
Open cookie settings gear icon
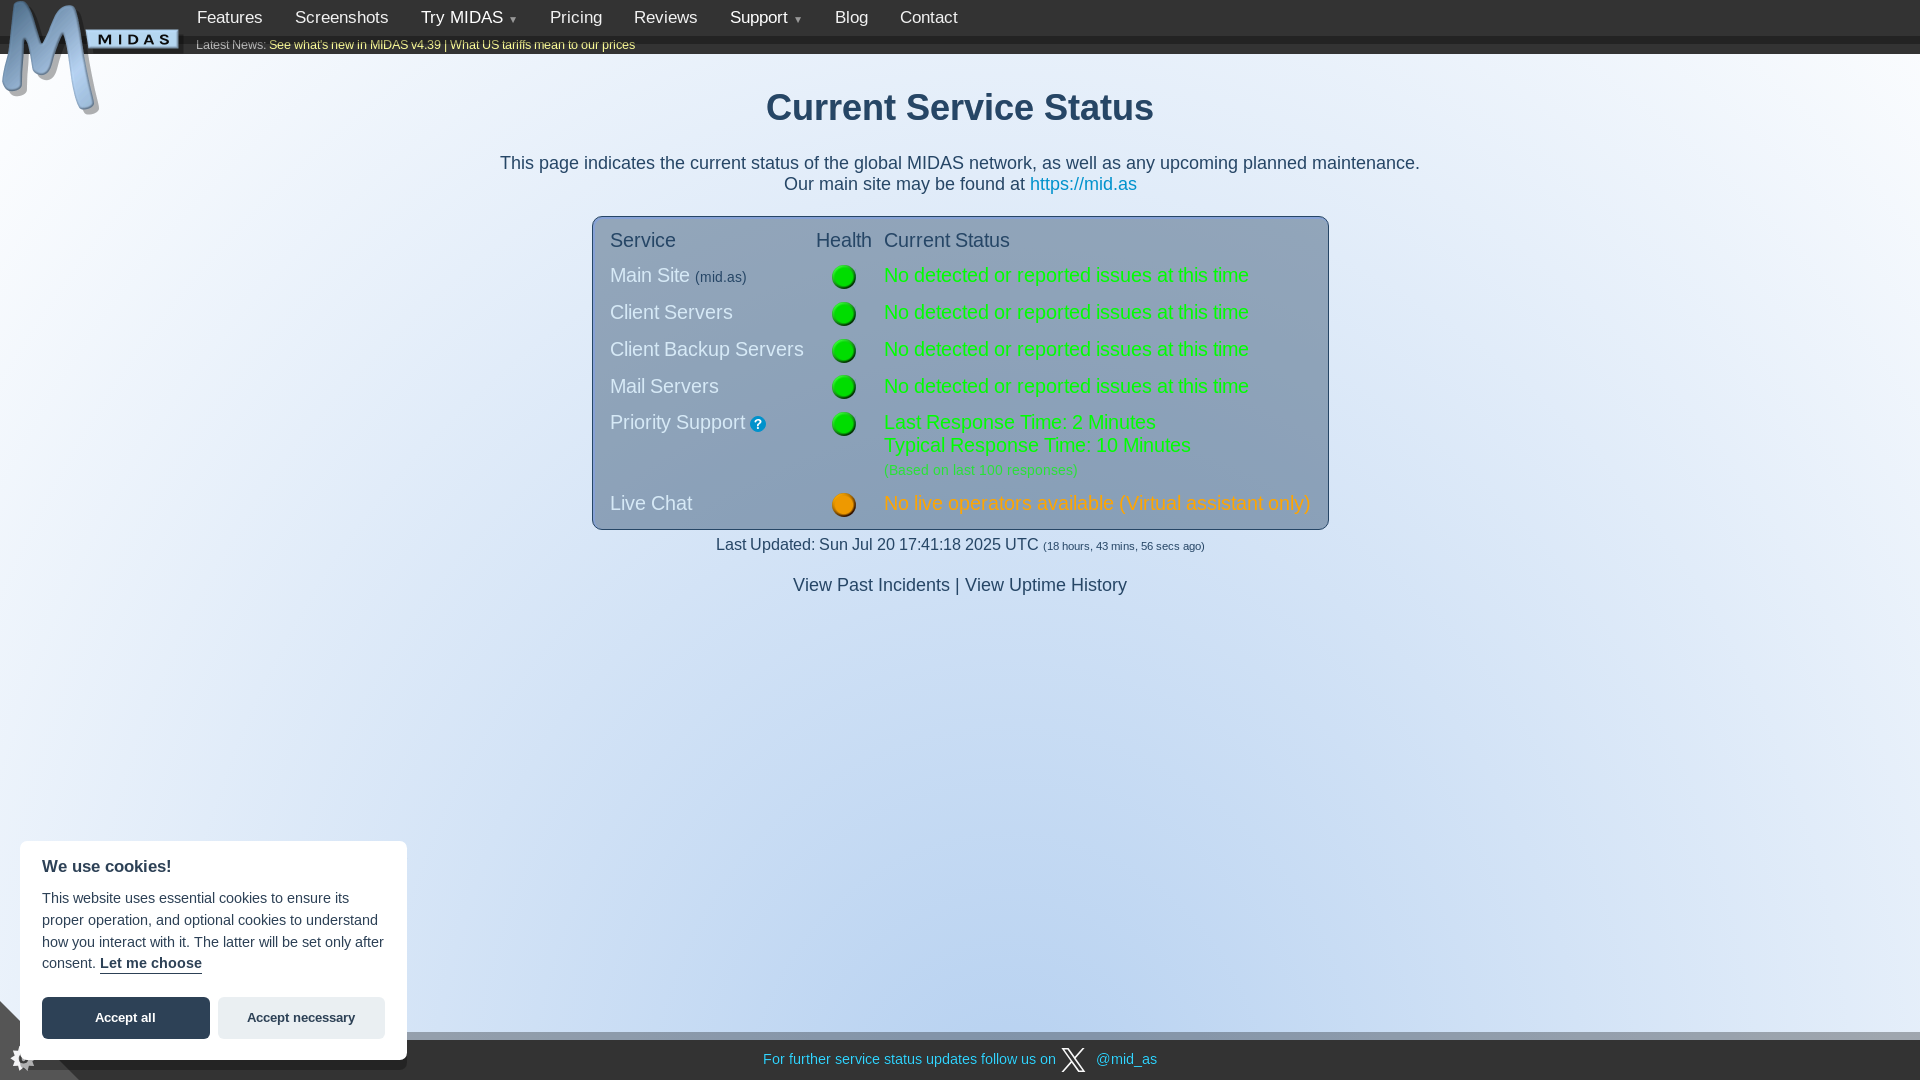point(22,1059)
